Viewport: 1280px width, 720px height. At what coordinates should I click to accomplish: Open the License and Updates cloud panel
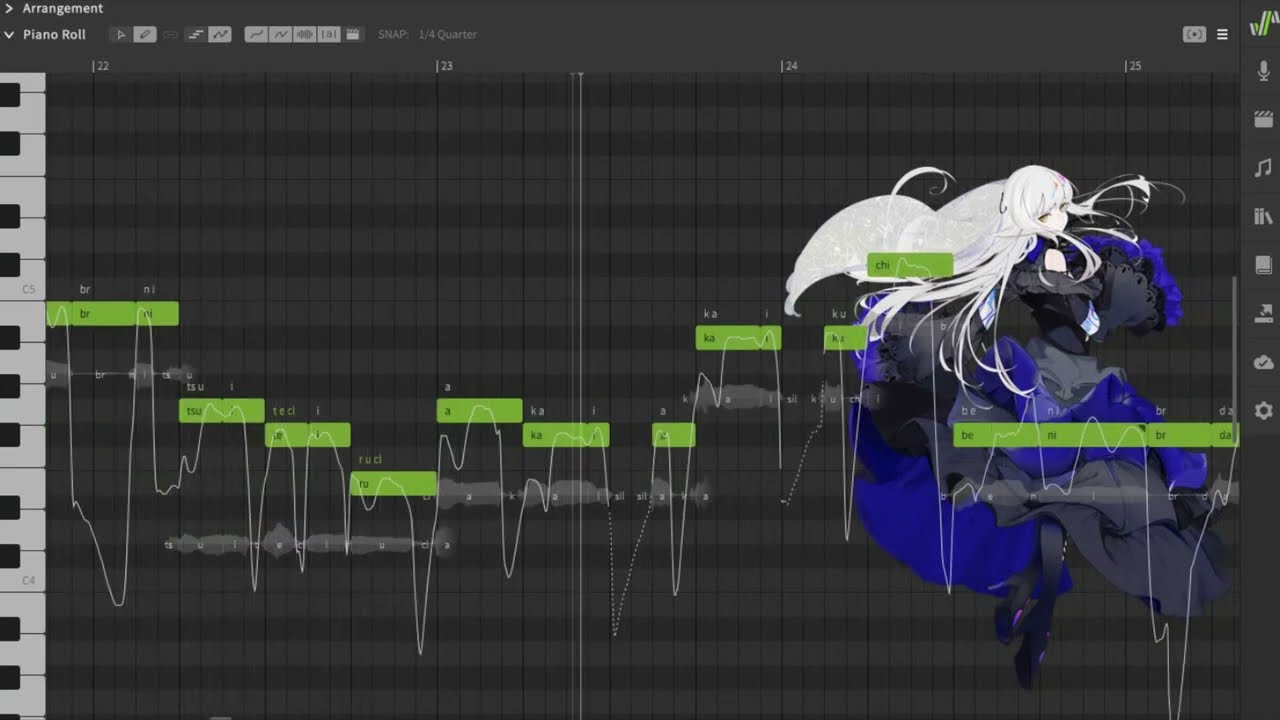1263,362
